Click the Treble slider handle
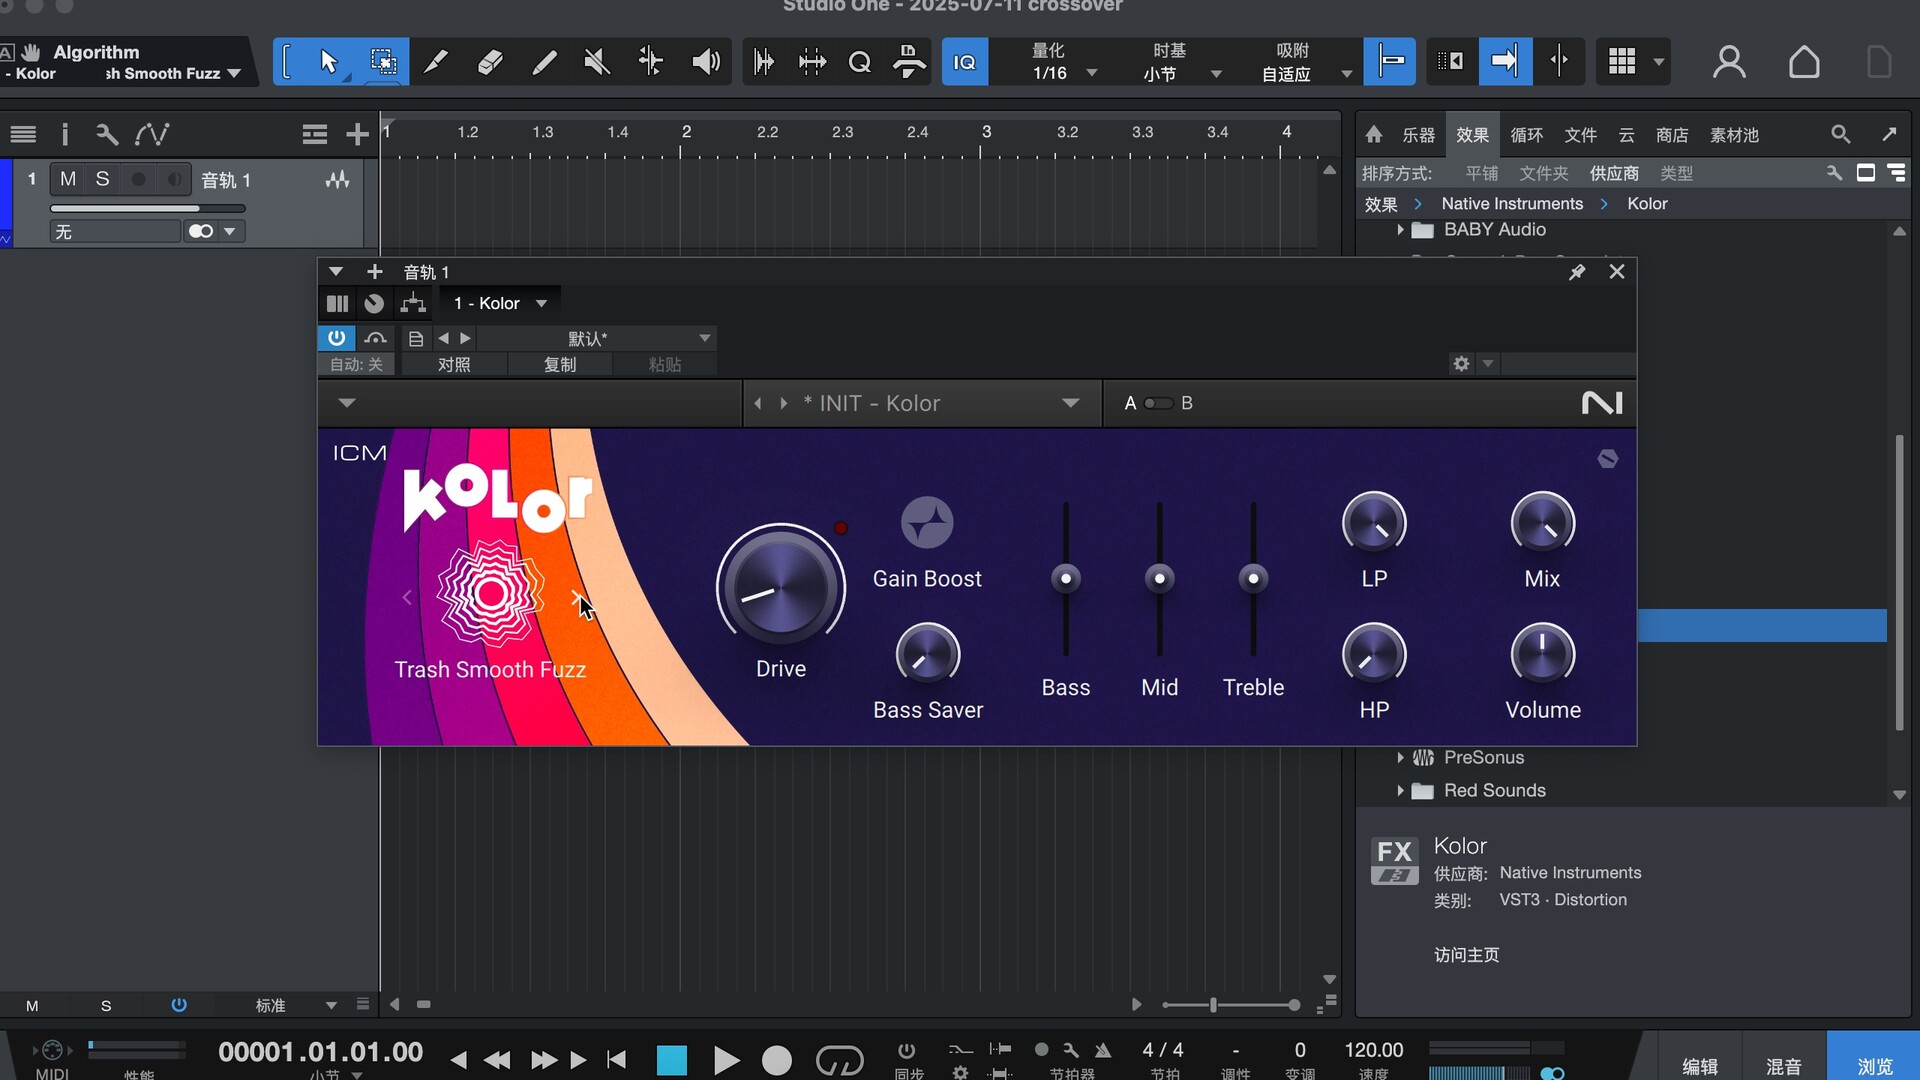This screenshot has height=1080, width=1920. (x=1253, y=578)
